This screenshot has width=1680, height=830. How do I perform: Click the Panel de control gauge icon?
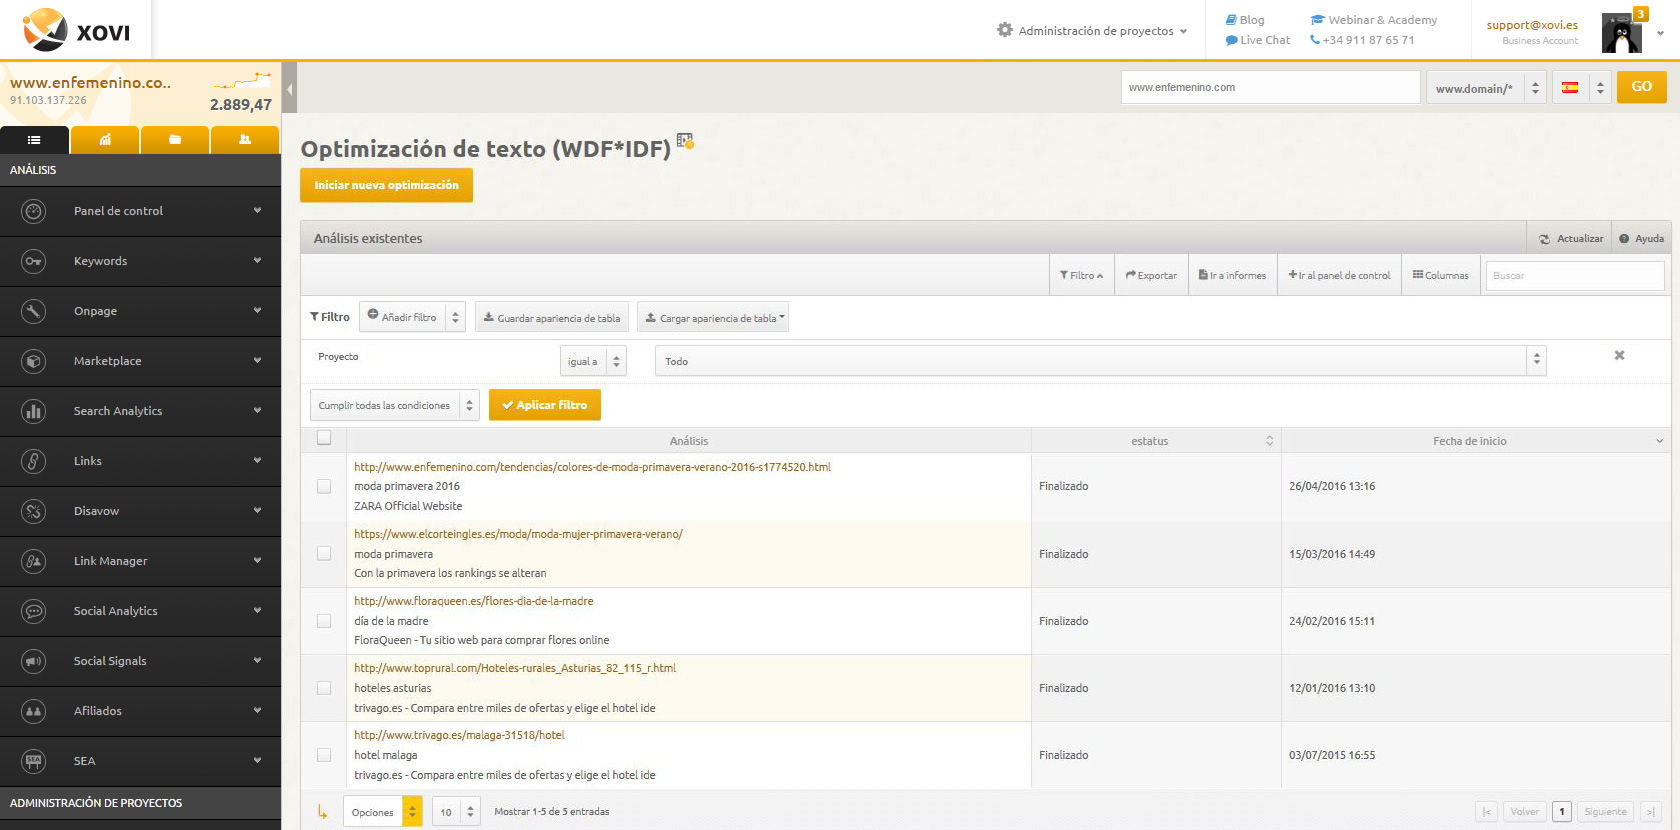coord(34,211)
